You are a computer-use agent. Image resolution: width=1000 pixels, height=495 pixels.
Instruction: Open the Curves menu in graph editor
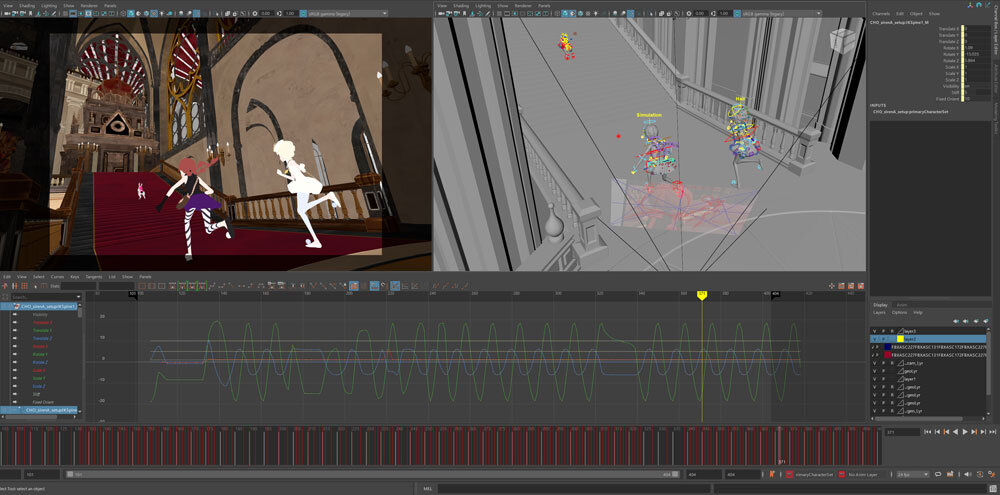point(57,276)
